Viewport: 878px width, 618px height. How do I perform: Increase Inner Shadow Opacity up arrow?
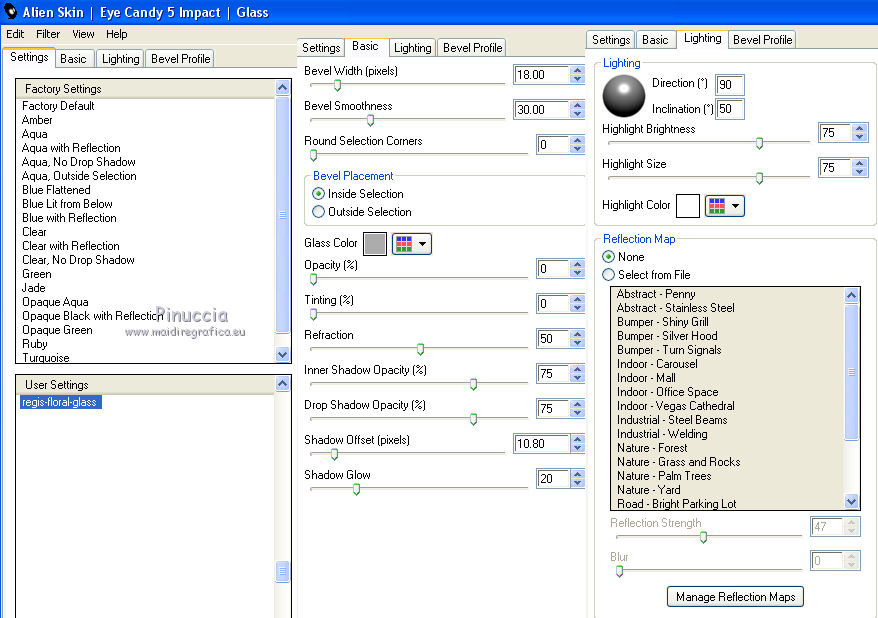click(x=577, y=369)
